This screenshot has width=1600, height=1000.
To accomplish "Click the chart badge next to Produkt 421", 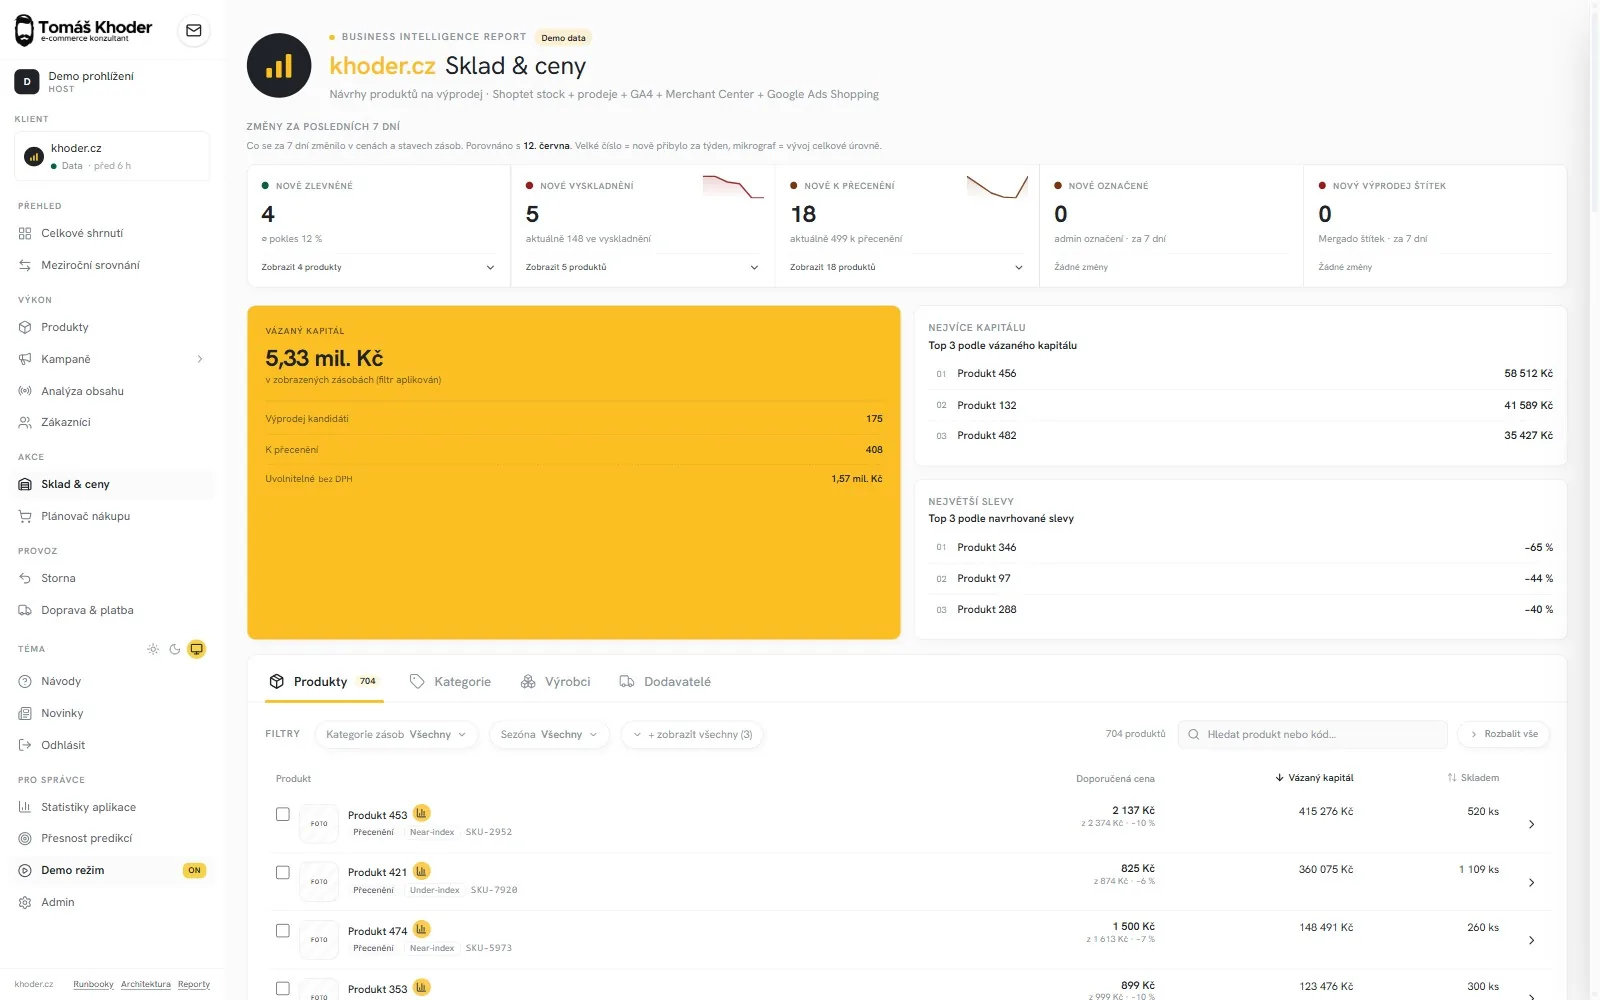I will (422, 871).
